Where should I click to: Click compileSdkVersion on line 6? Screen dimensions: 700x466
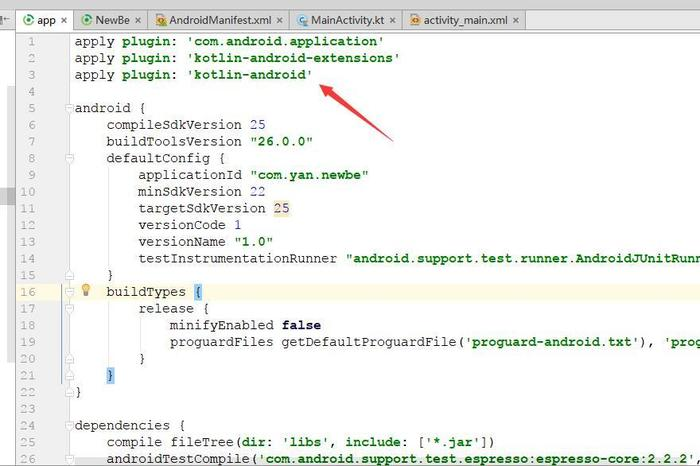click(x=174, y=125)
